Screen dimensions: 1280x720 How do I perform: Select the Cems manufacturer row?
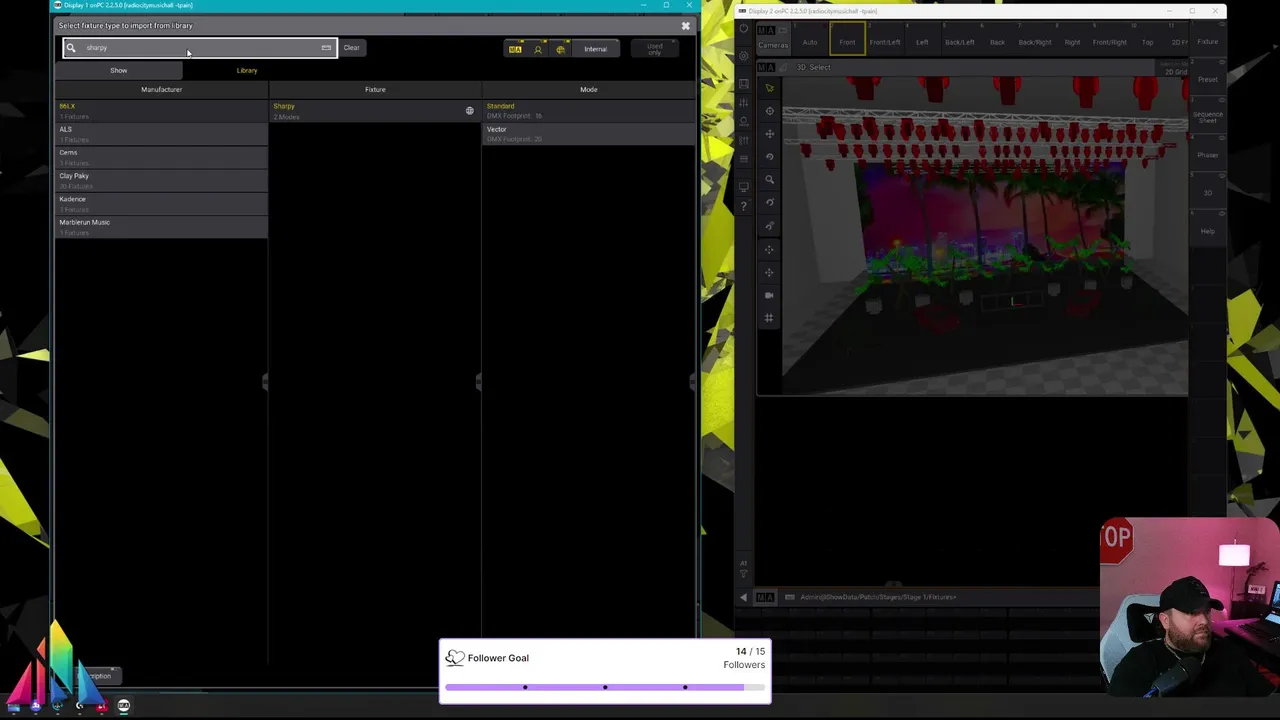(x=161, y=157)
